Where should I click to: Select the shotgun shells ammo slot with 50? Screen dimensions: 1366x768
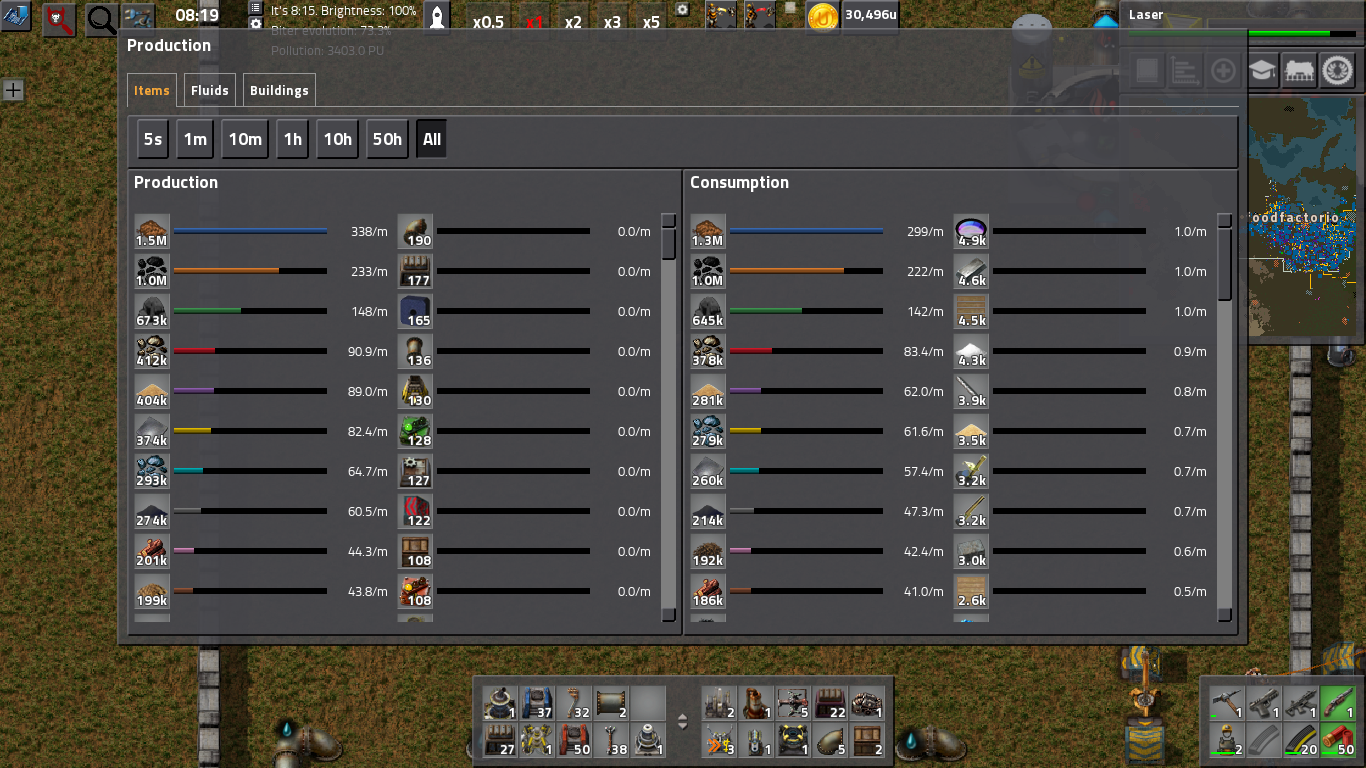pyautogui.click(x=1338, y=740)
